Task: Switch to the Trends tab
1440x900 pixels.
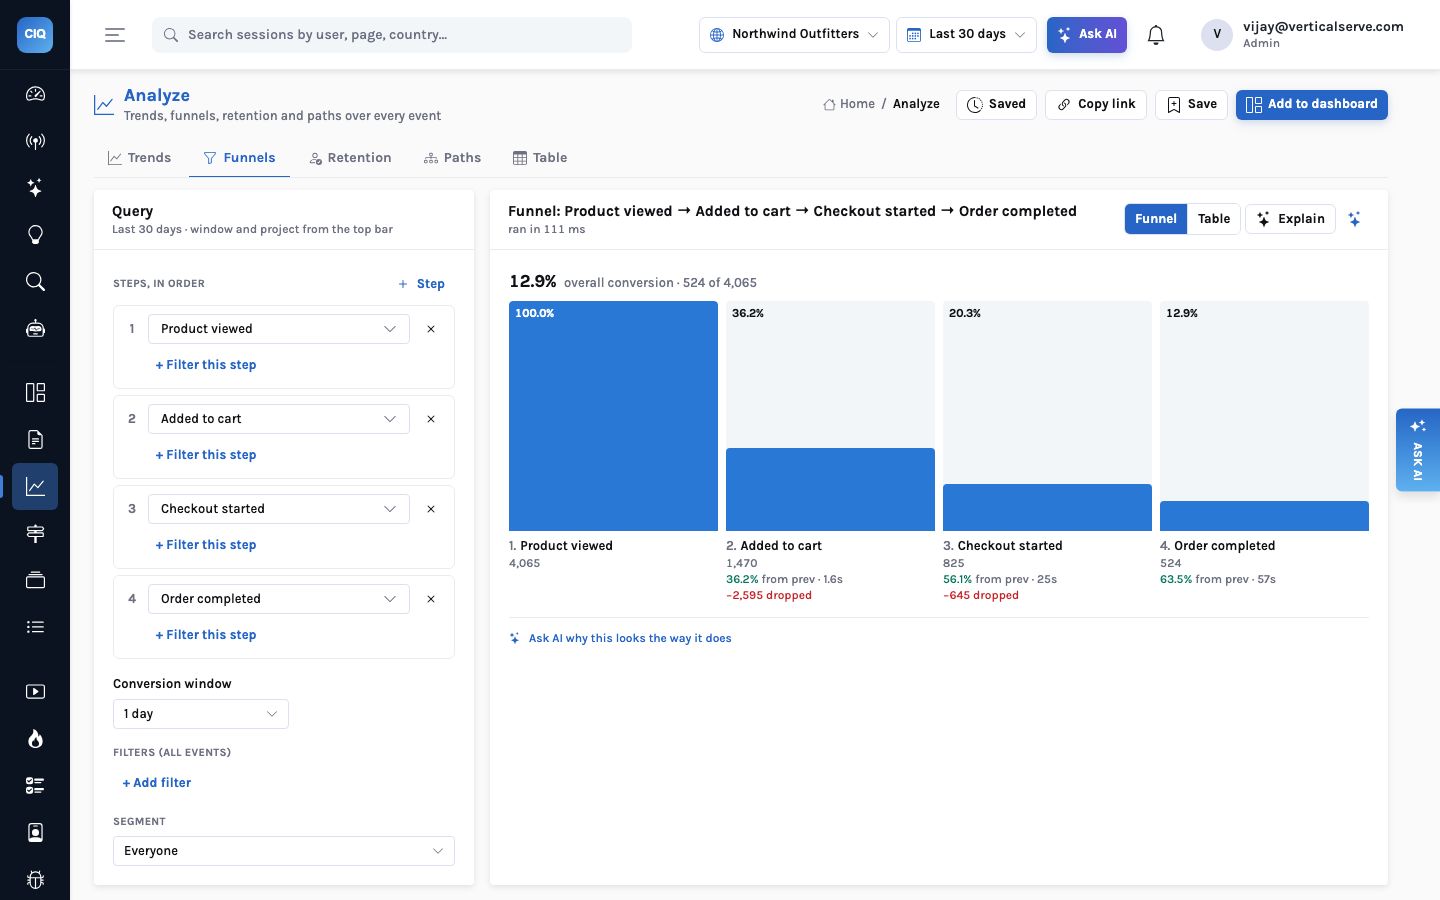Action: [139, 158]
